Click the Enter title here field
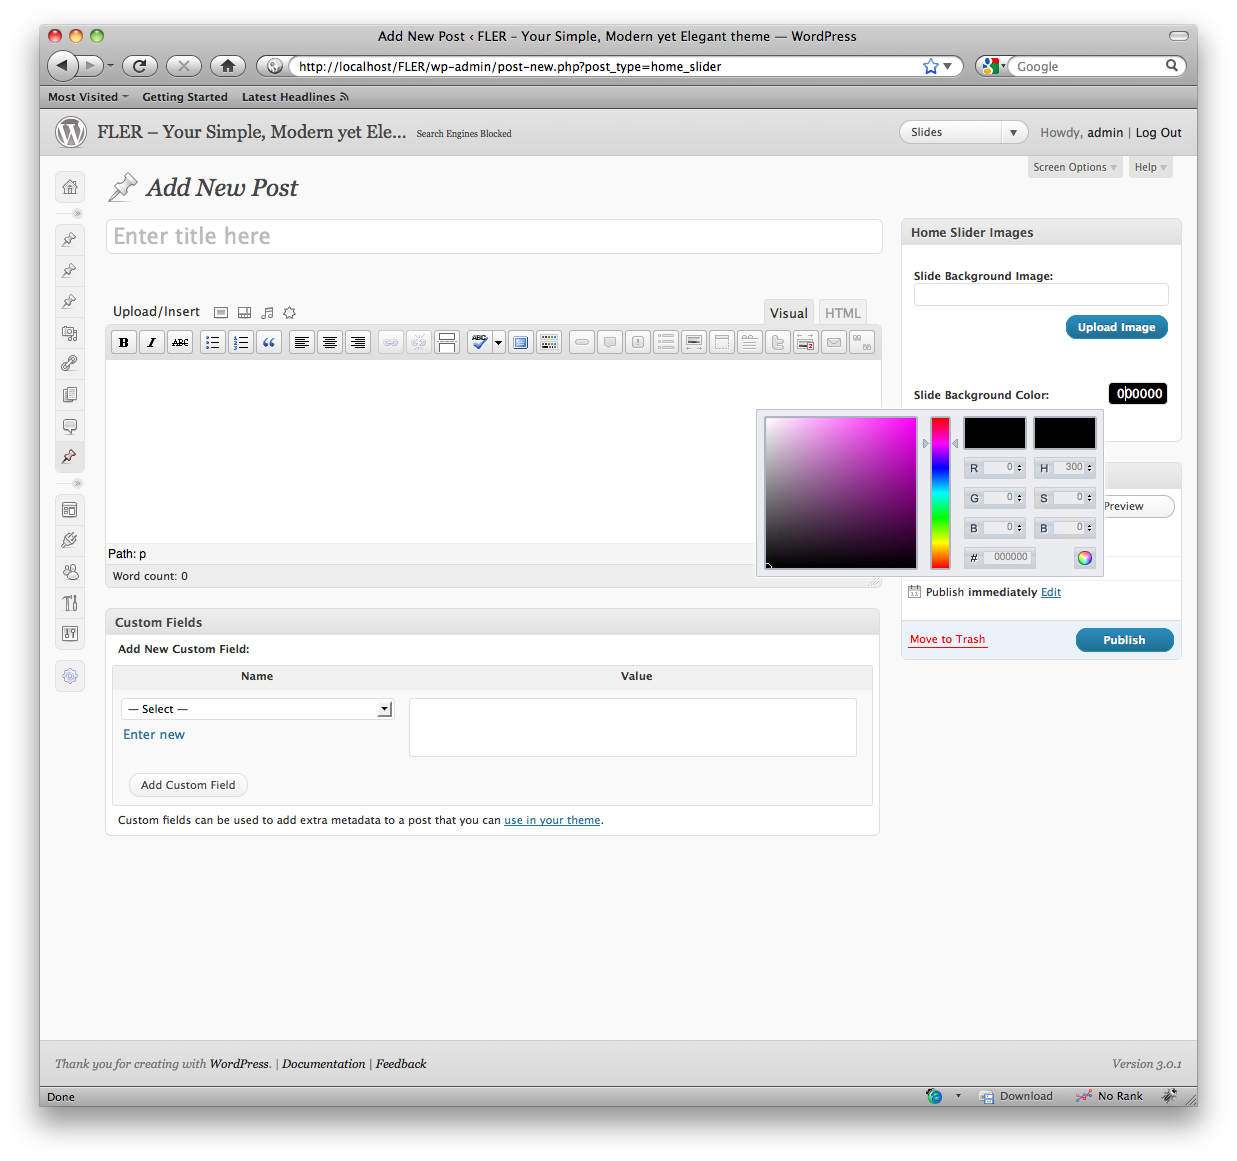Screen dimensions: 1237x1161 click(494, 237)
